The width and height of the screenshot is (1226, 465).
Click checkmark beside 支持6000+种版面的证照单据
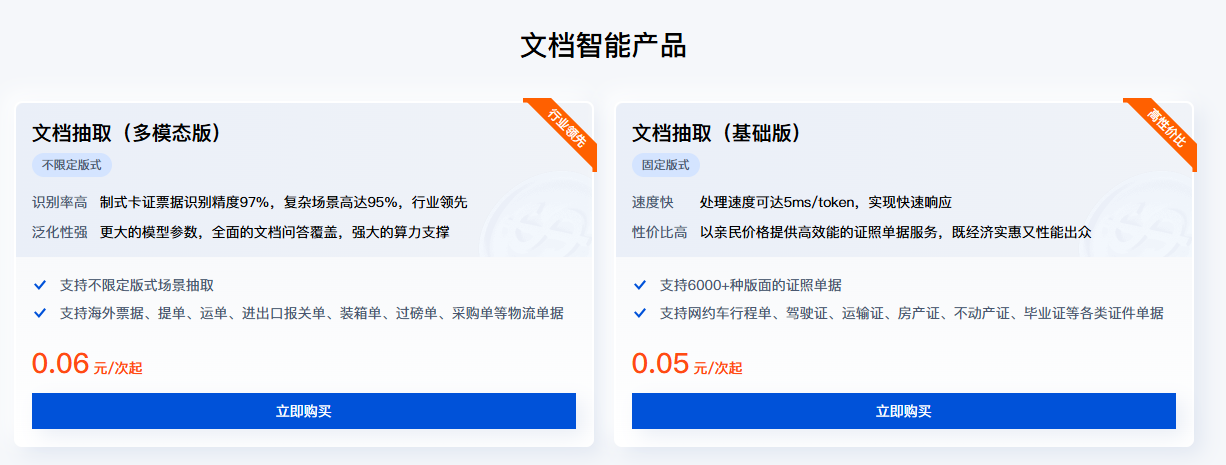[x=640, y=285]
